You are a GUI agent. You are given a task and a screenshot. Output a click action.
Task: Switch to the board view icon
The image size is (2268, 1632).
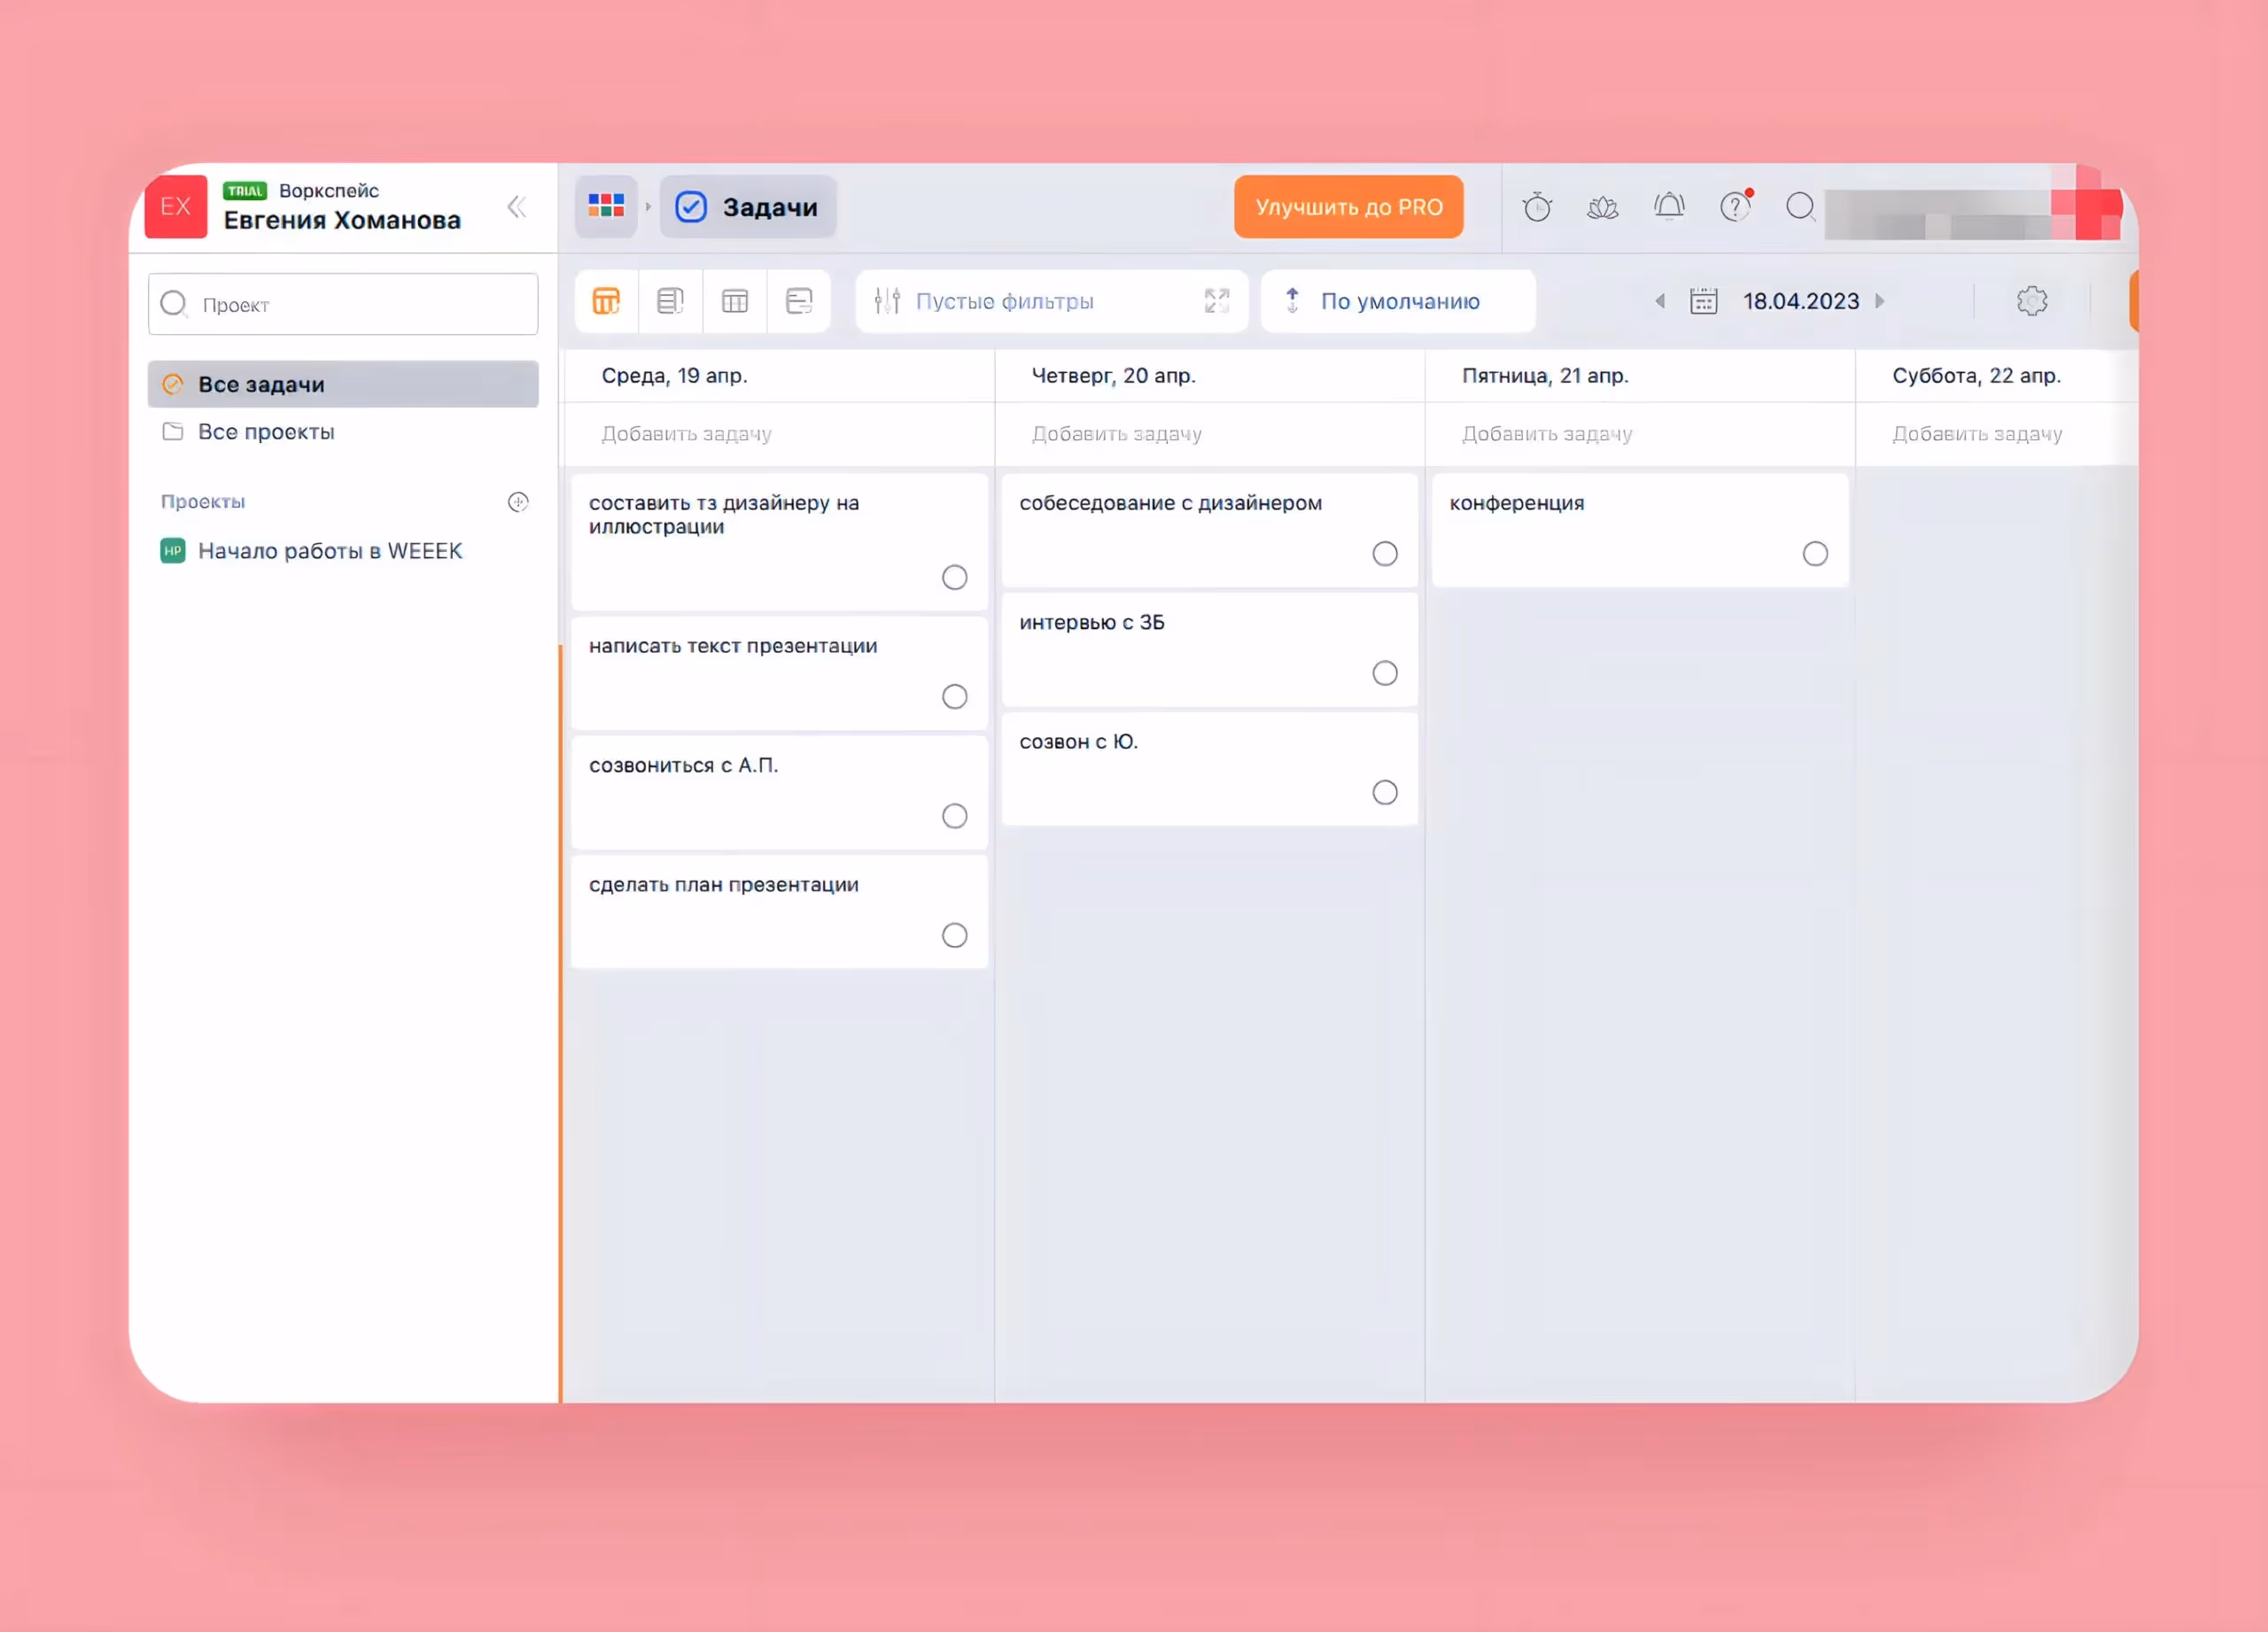coord(606,301)
